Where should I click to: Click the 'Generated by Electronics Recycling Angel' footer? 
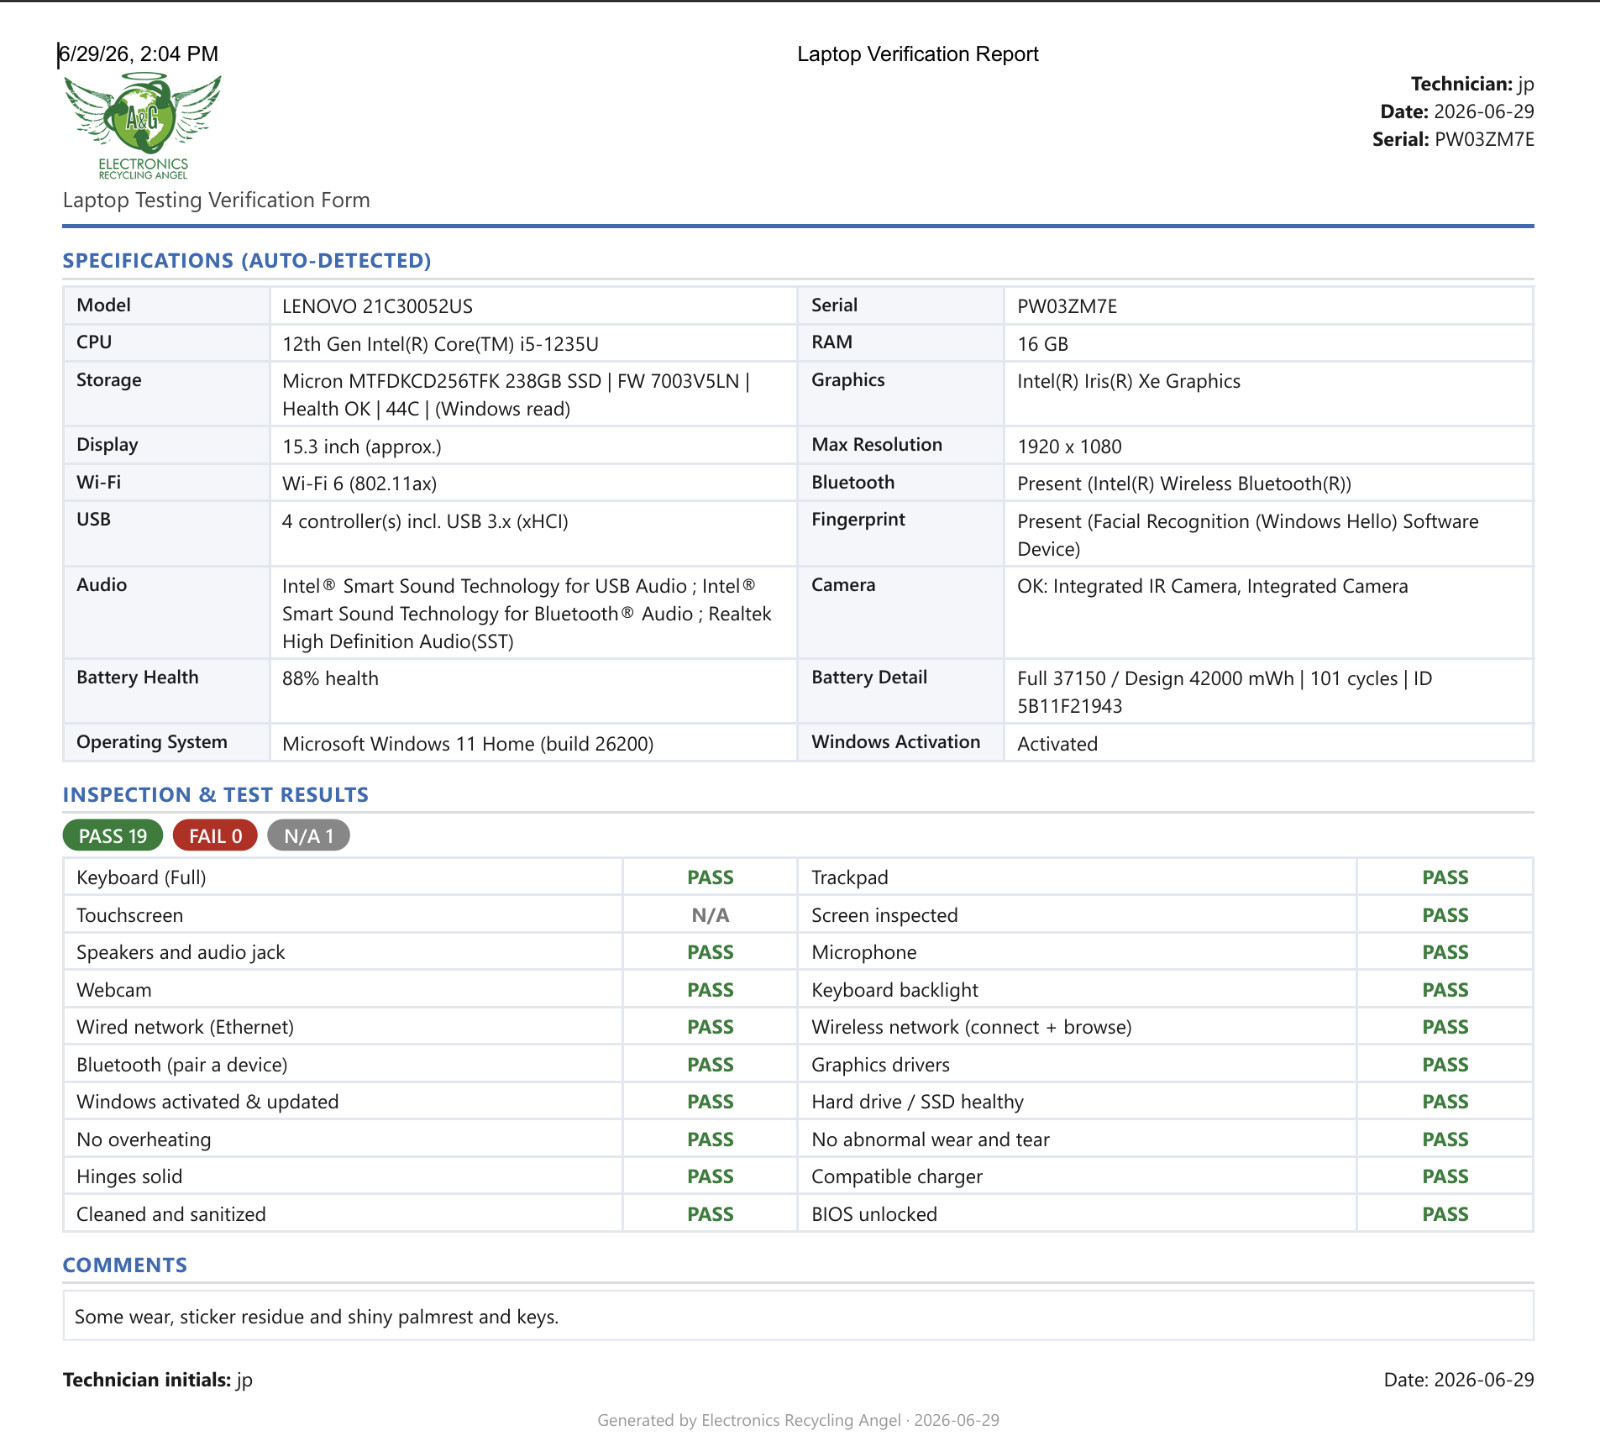click(798, 1420)
